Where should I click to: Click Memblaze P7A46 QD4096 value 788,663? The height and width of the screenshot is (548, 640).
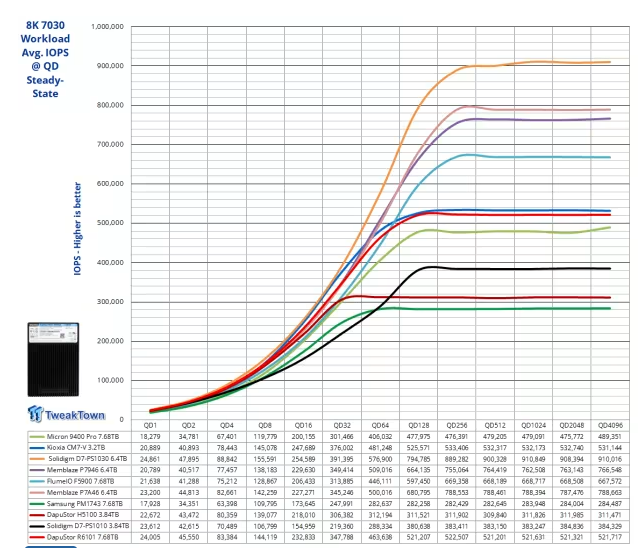pyautogui.click(x=610, y=493)
